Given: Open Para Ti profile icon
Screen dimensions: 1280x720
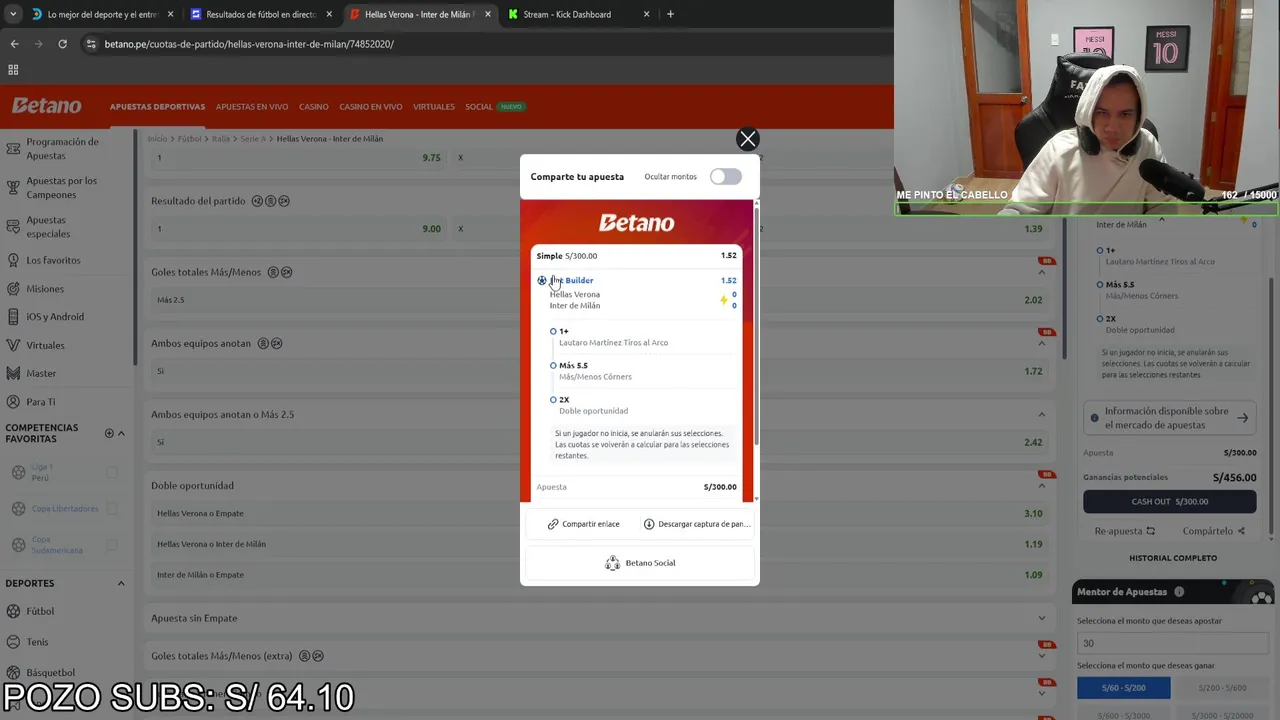Looking at the screenshot, I should 13,402.
